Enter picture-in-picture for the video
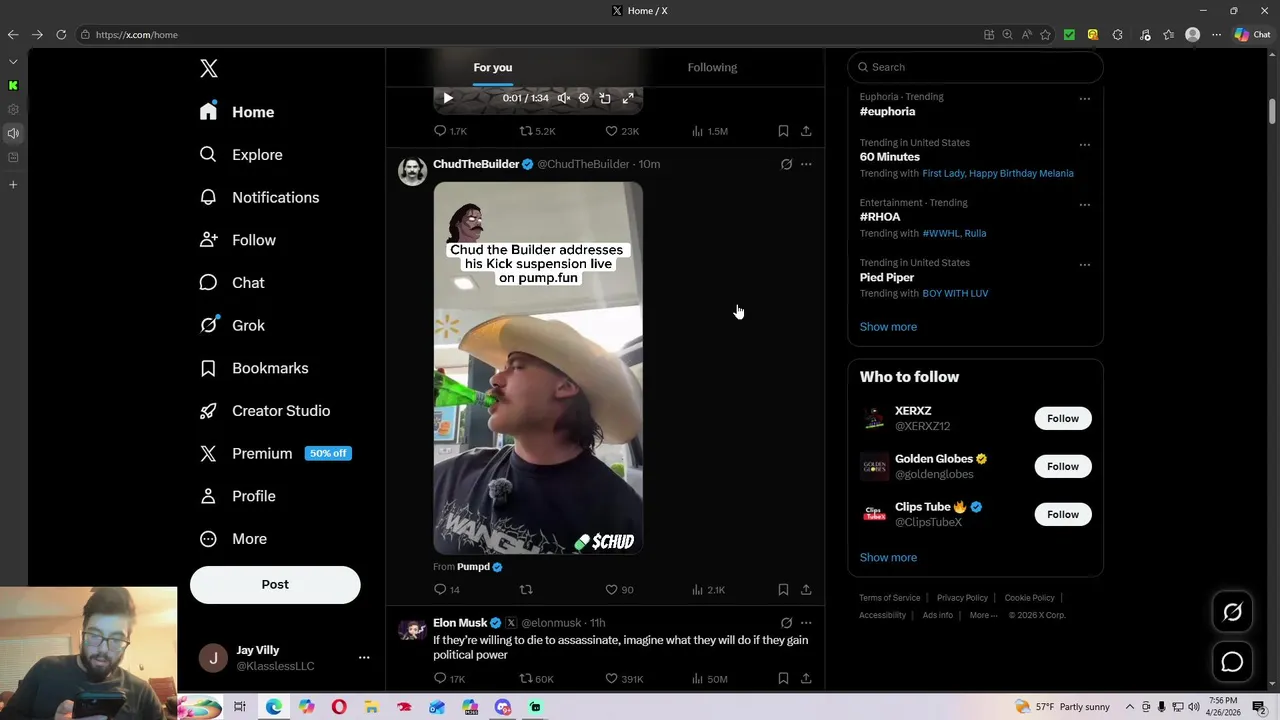The height and width of the screenshot is (720, 1280). tap(605, 98)
